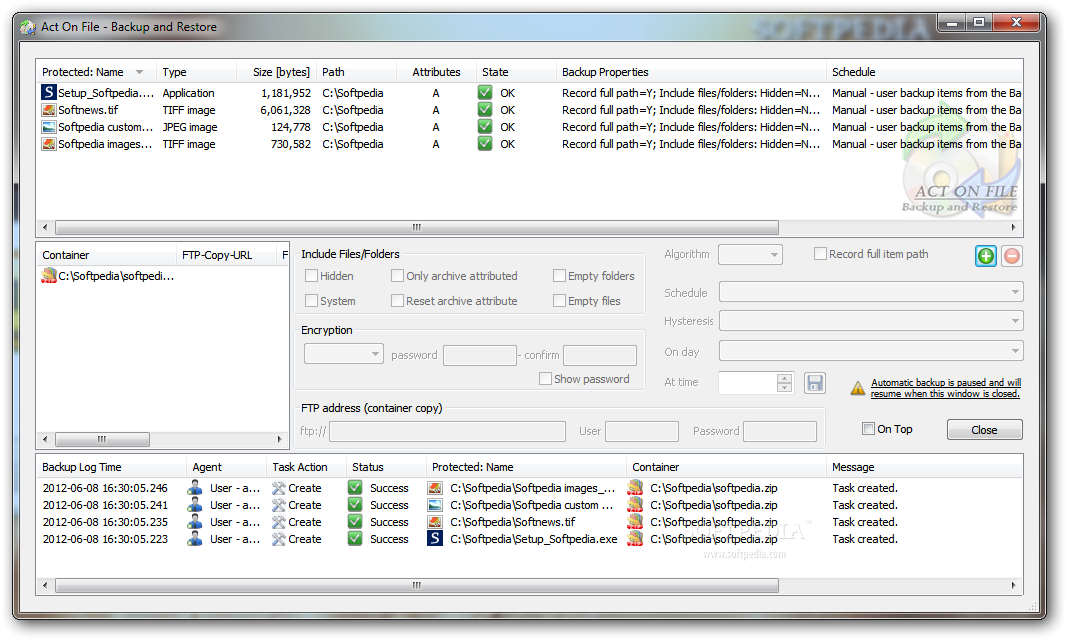Click the OK state checkmark for Setup_Softpedia

[x=485, y=92]
